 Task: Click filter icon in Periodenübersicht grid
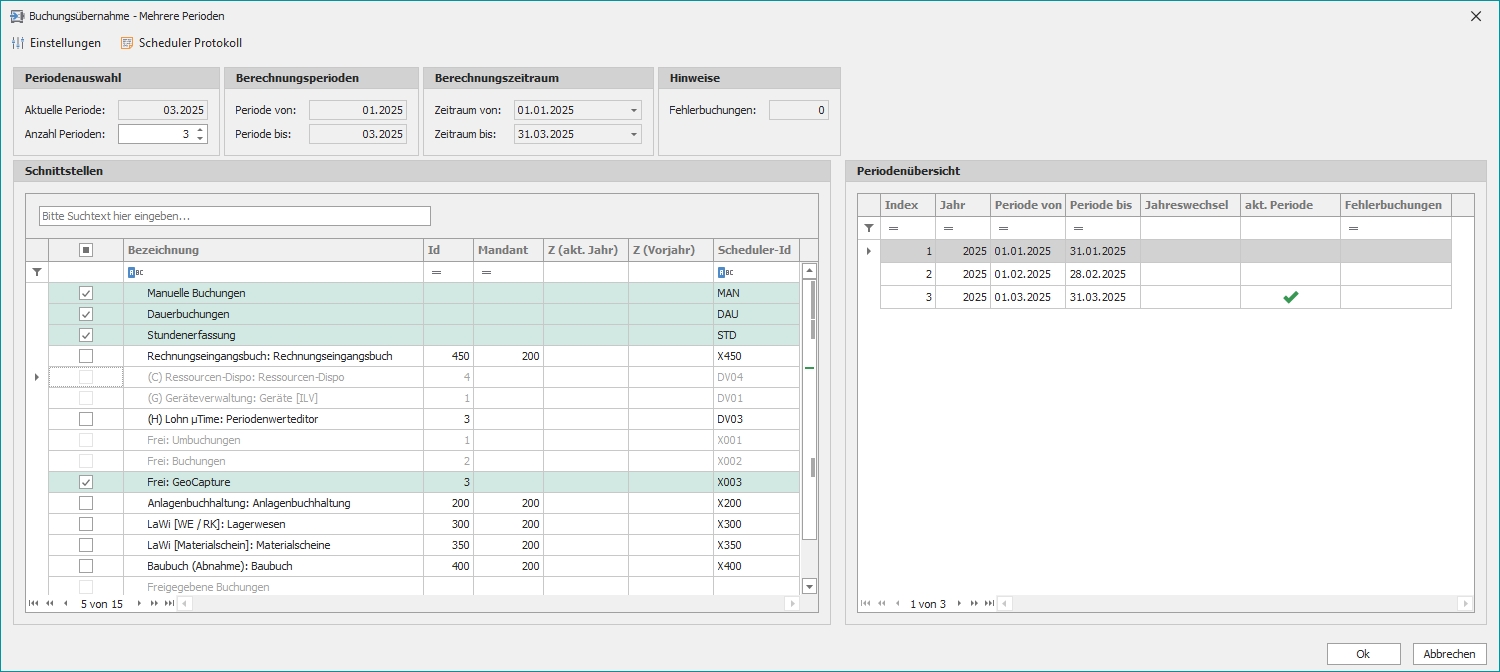click(x=868, y=228)
